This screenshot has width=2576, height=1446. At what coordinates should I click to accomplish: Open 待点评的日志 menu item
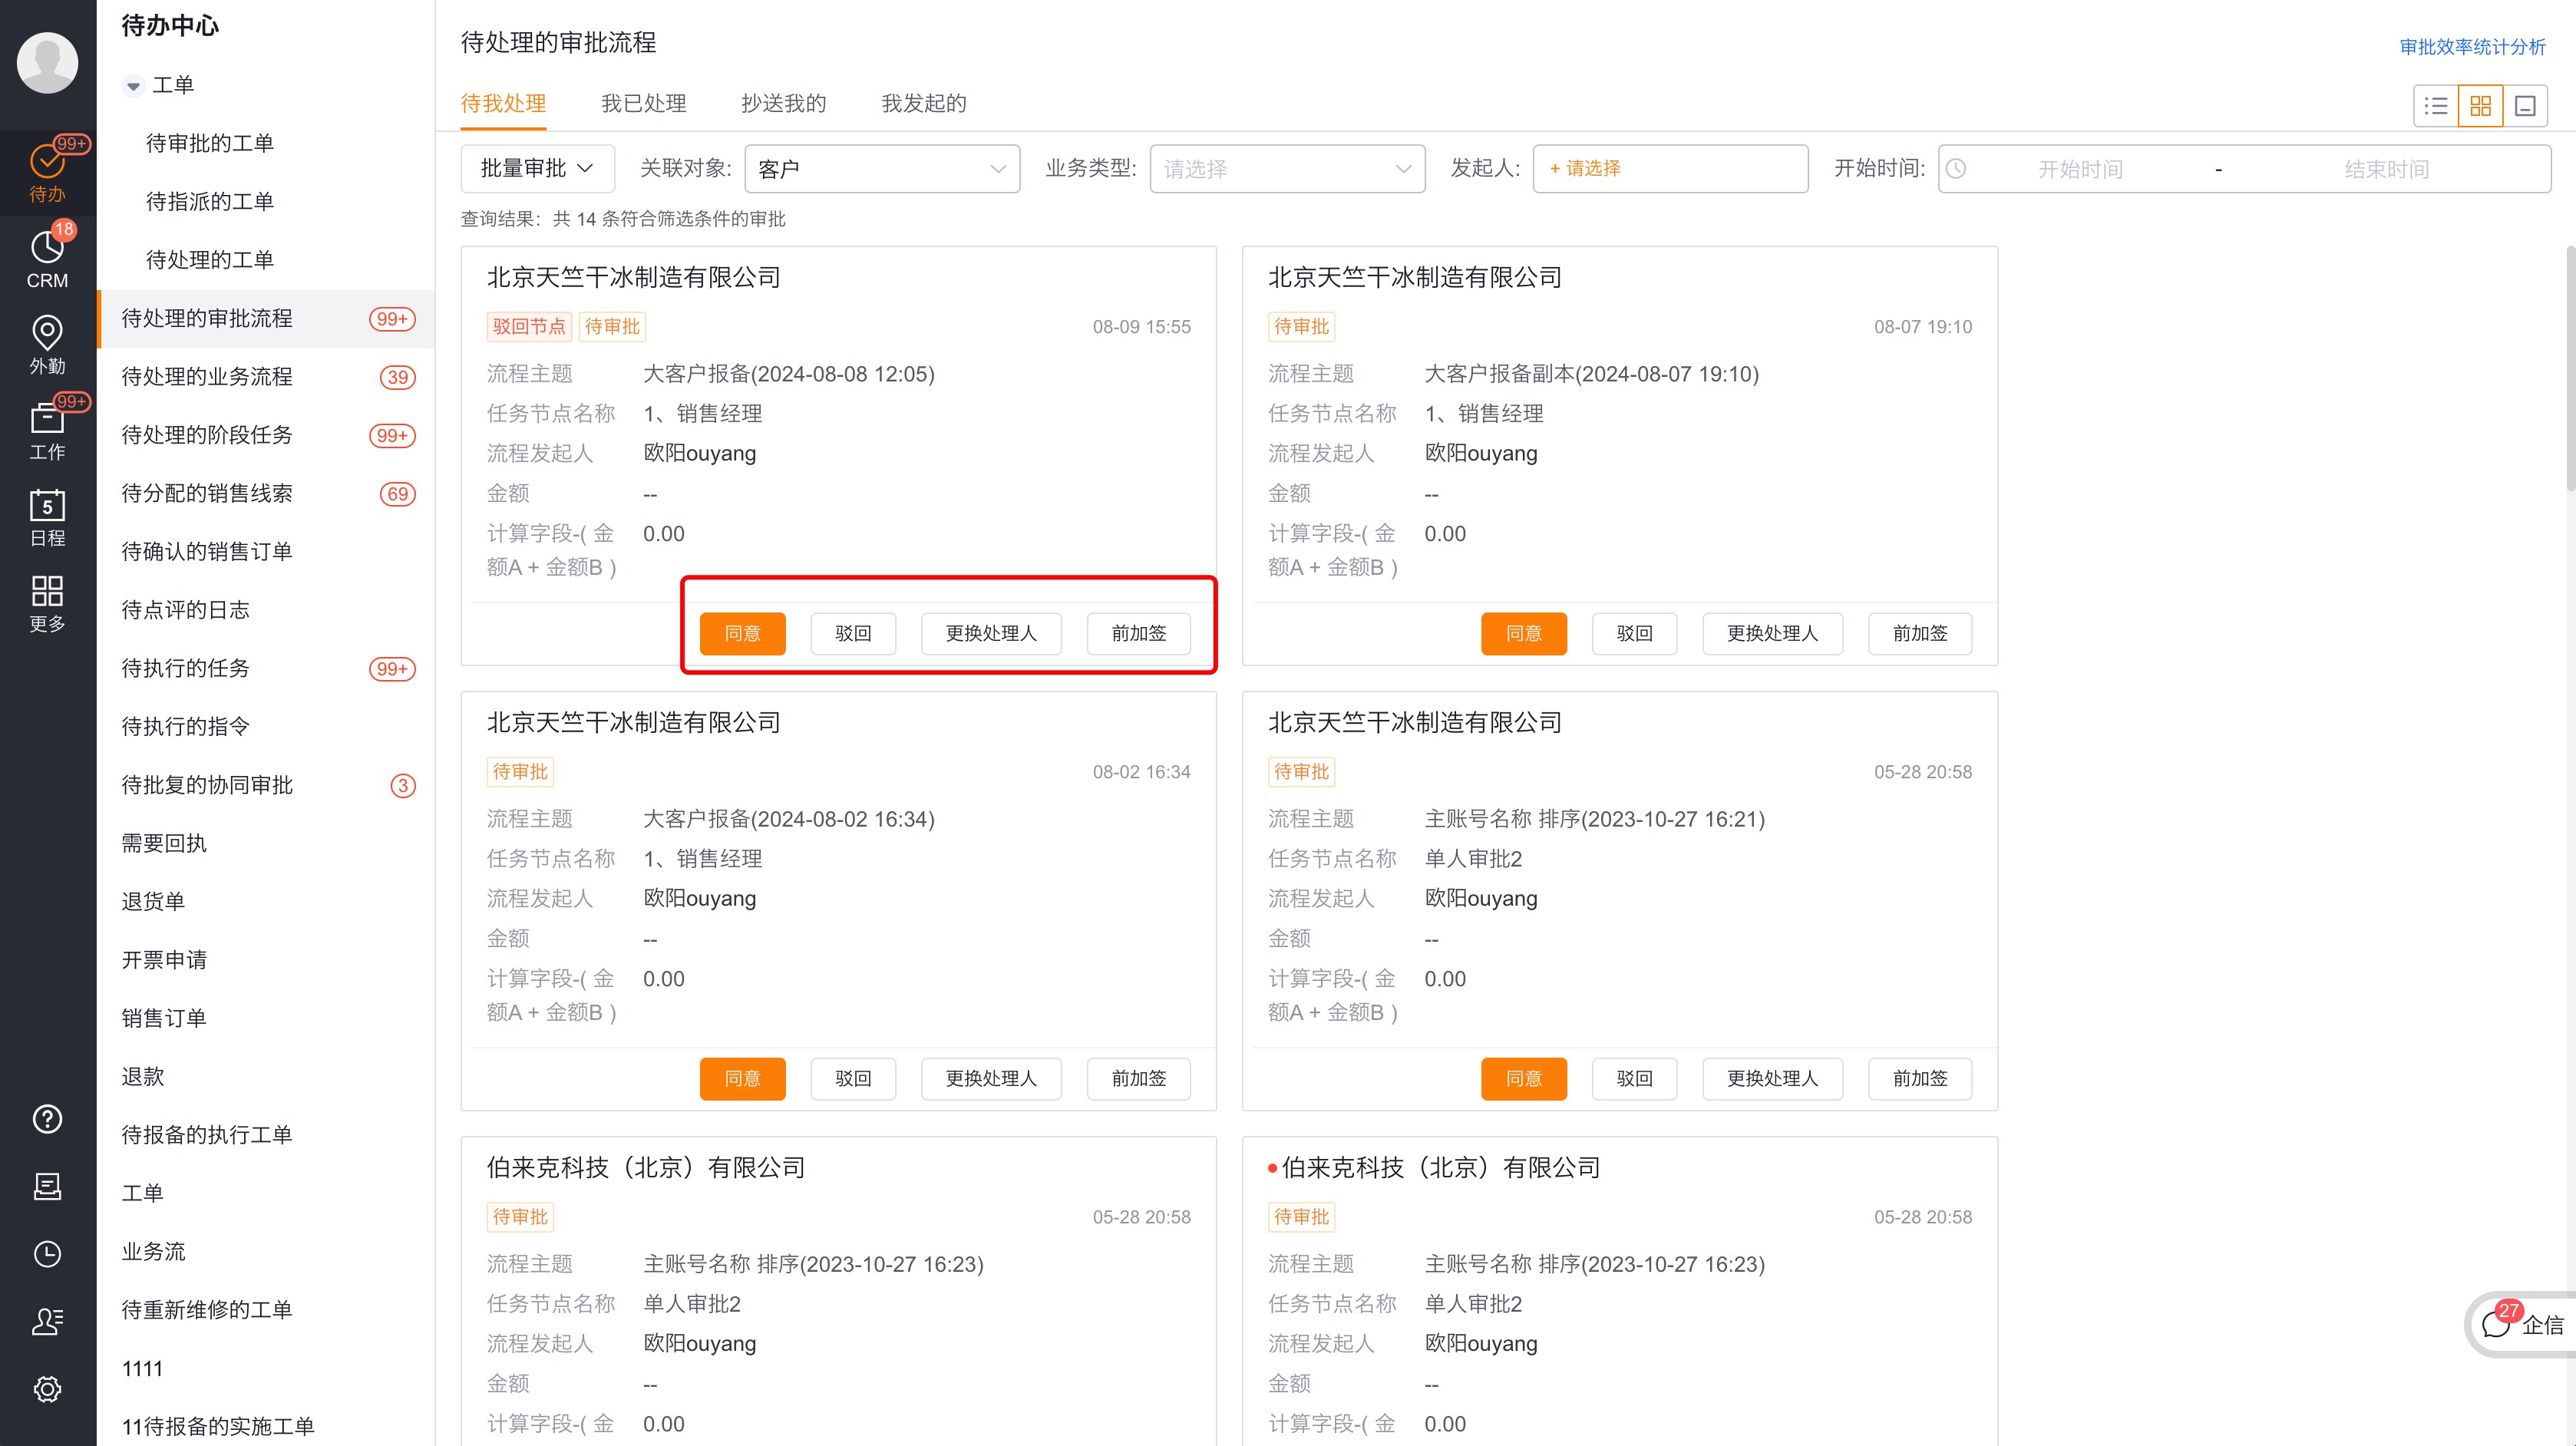tap(265, 609)
